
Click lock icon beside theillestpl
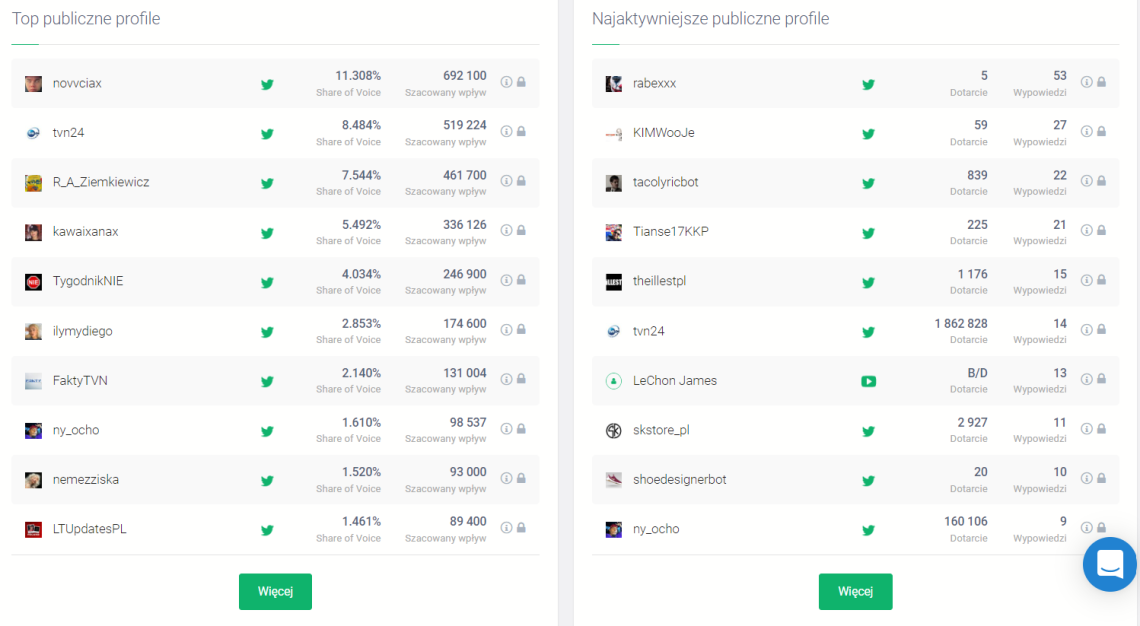(x=1101, y=280)
